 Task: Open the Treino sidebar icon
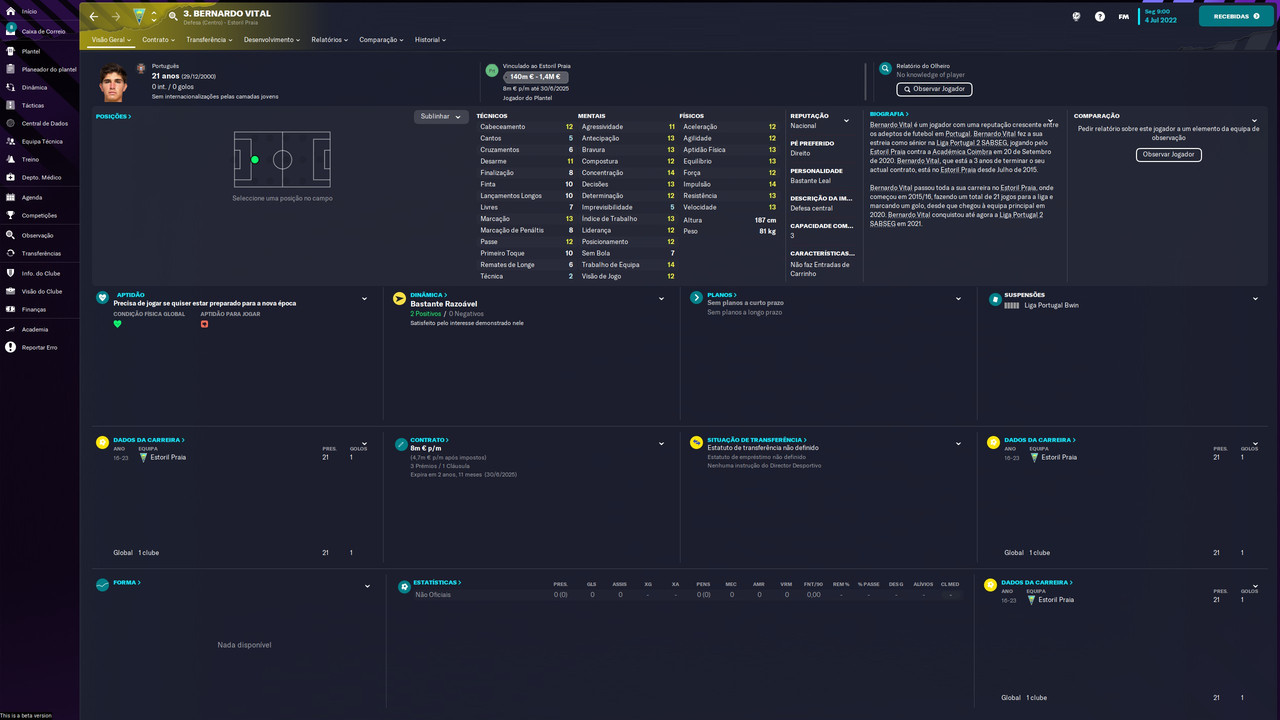(10, 159)
